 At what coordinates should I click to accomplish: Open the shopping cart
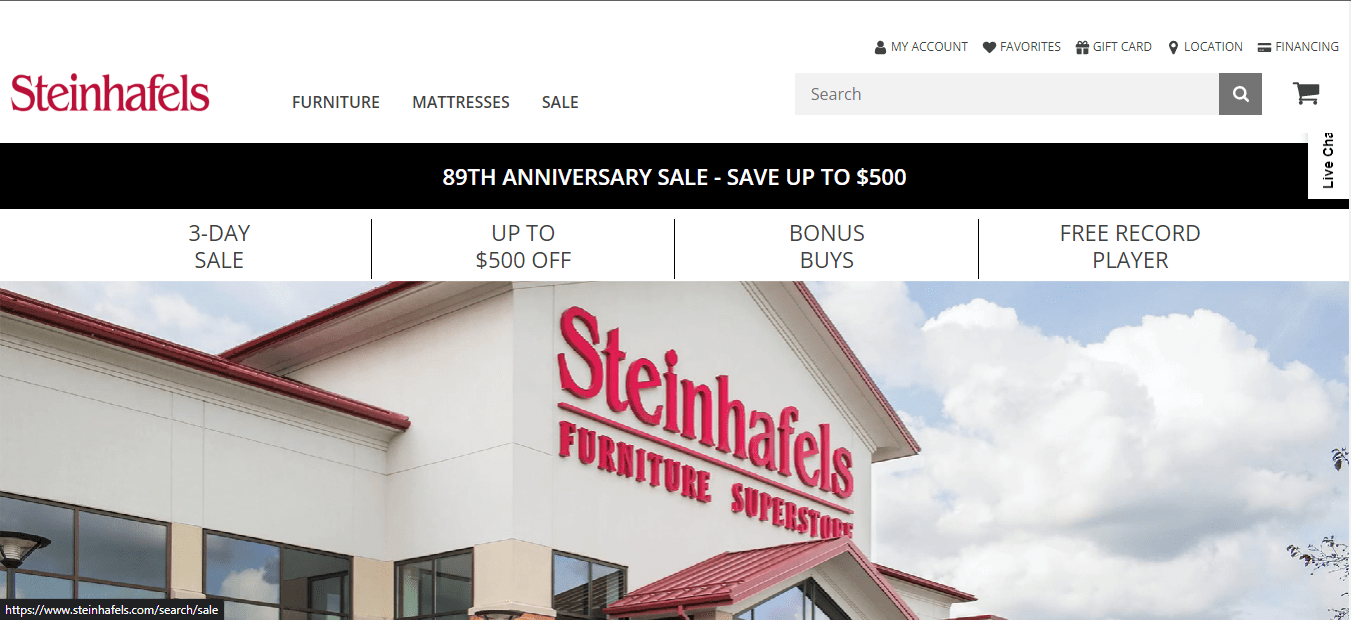point(1306,93)
